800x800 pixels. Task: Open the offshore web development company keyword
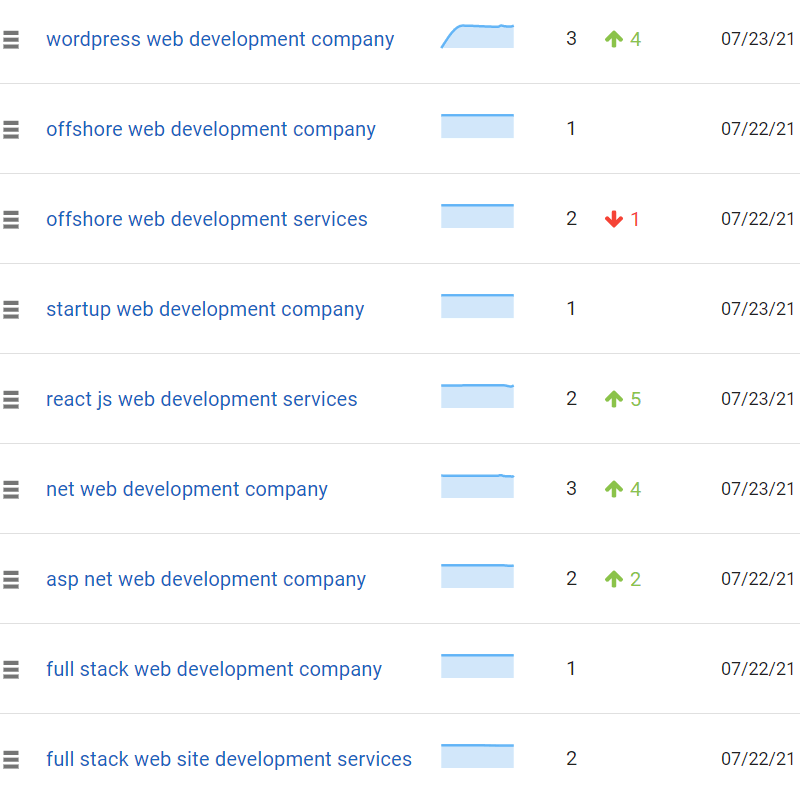pyautogui.click(x=211, y=129)
